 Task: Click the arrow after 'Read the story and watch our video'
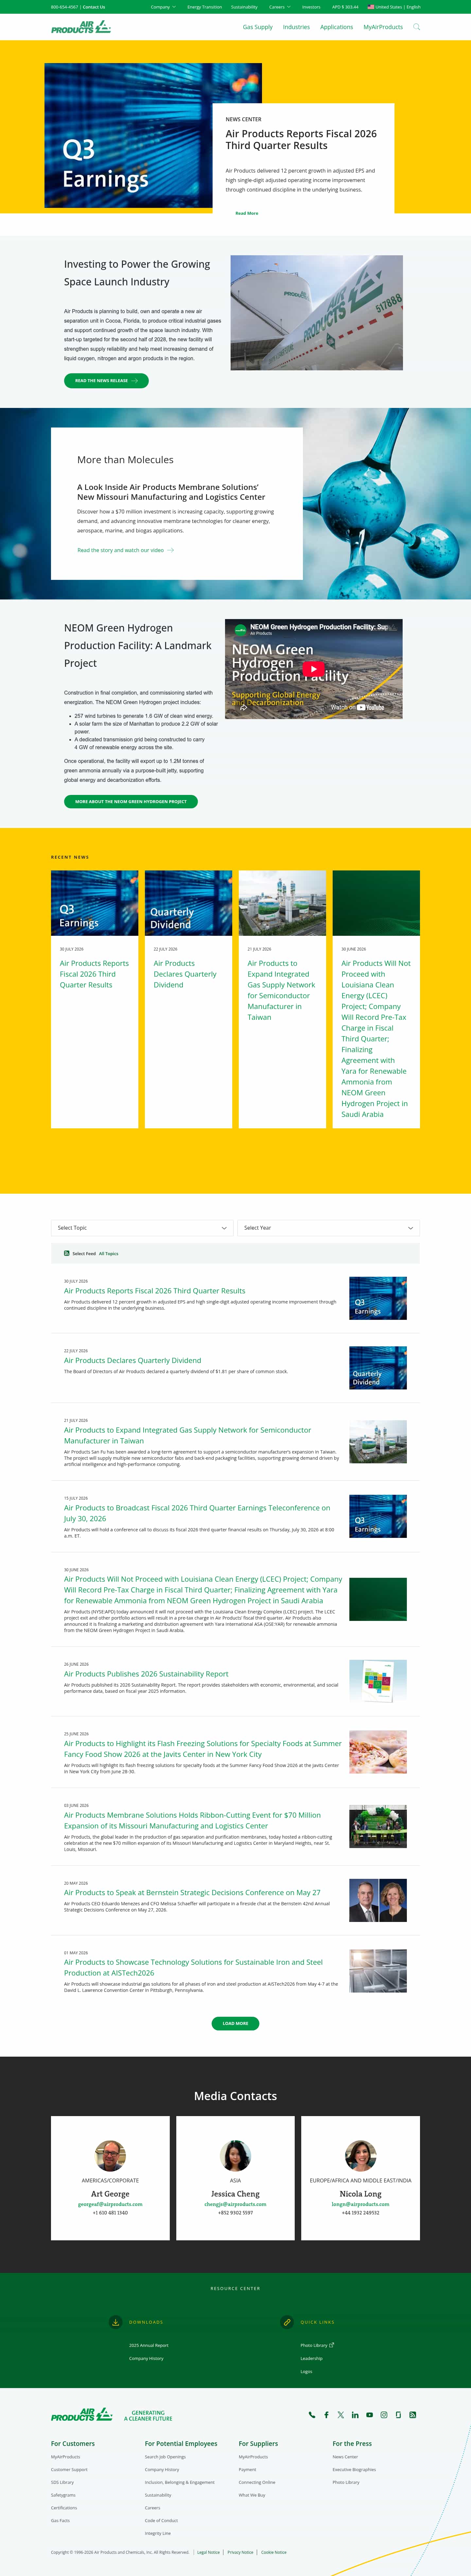(x=171, y=550)
